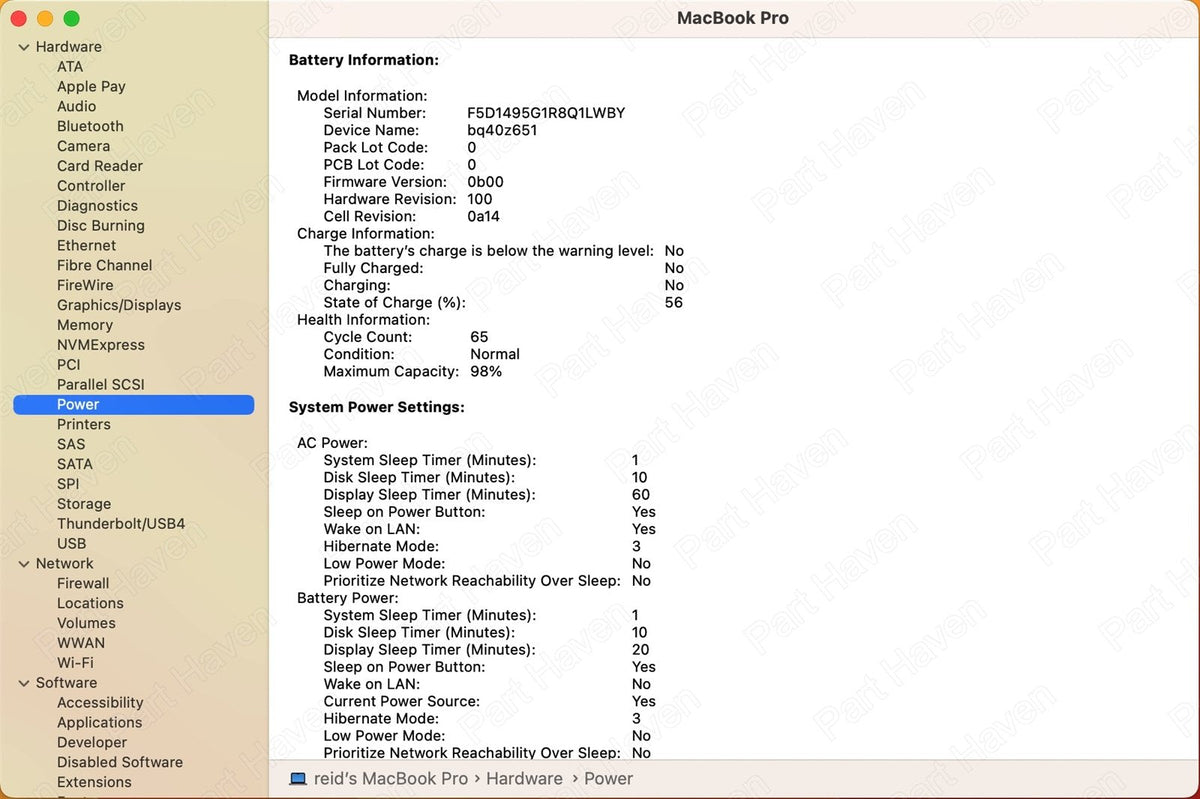This screenshot has width=1200, height=799.
Task: Open the Extensions software entry
Action: pyautogui.click(x=94, y=782)
